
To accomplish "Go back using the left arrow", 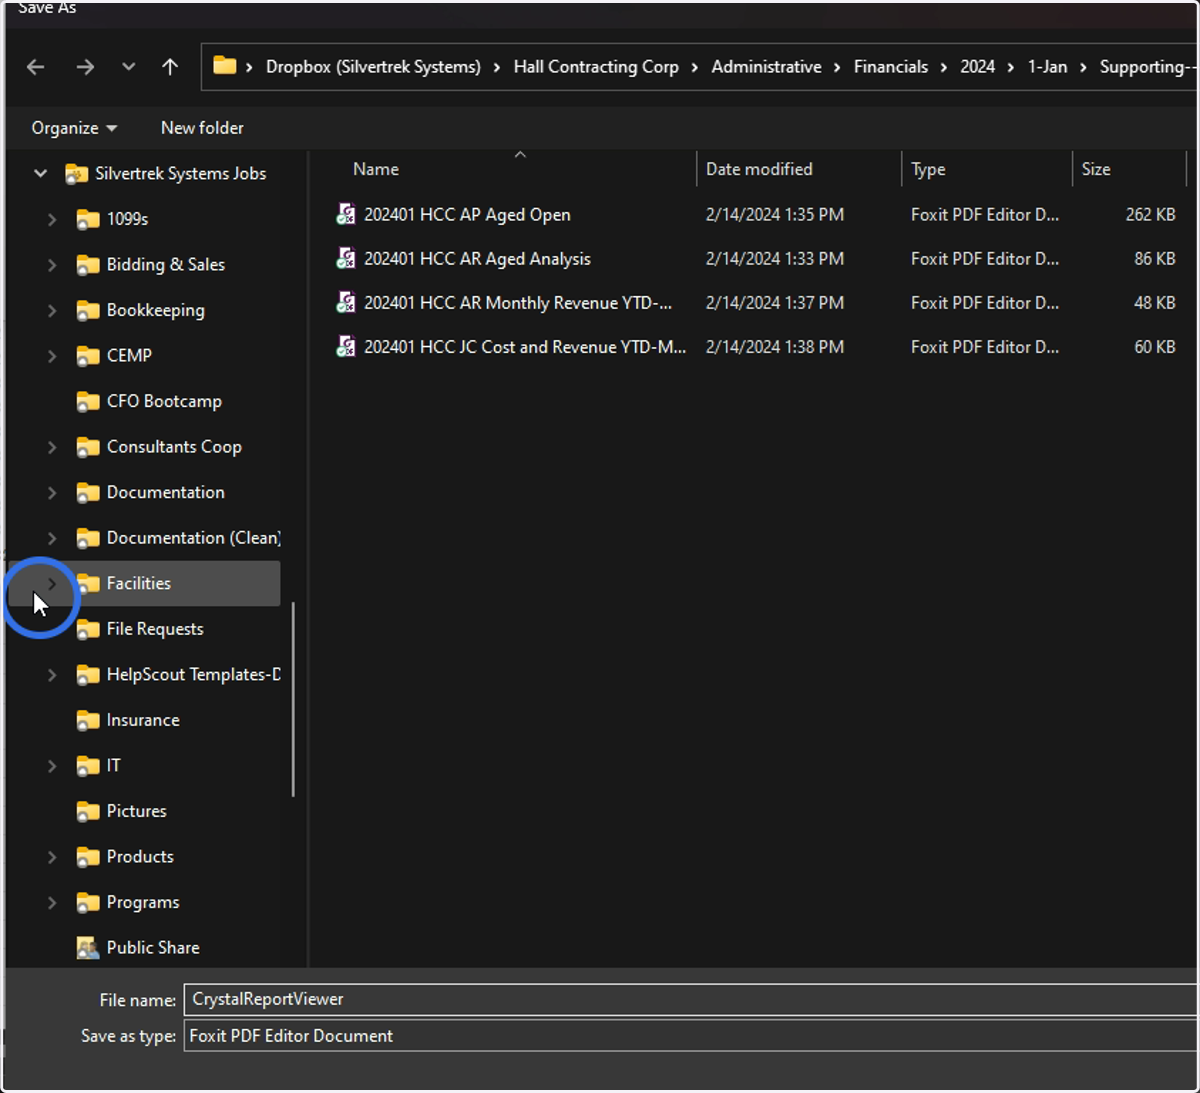I will coord(36,67).
